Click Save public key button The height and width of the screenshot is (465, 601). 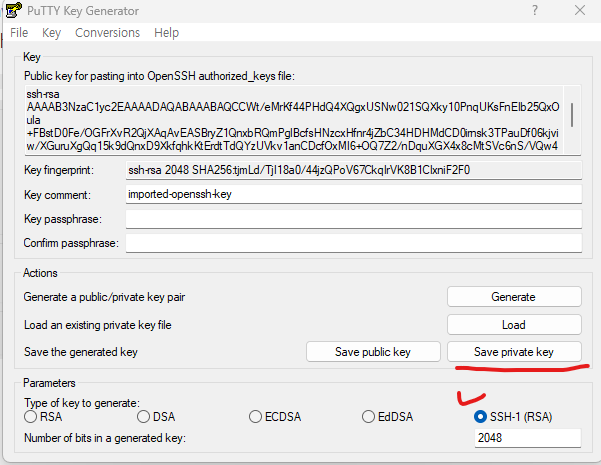pyautogui.click(x=373, y=352)
